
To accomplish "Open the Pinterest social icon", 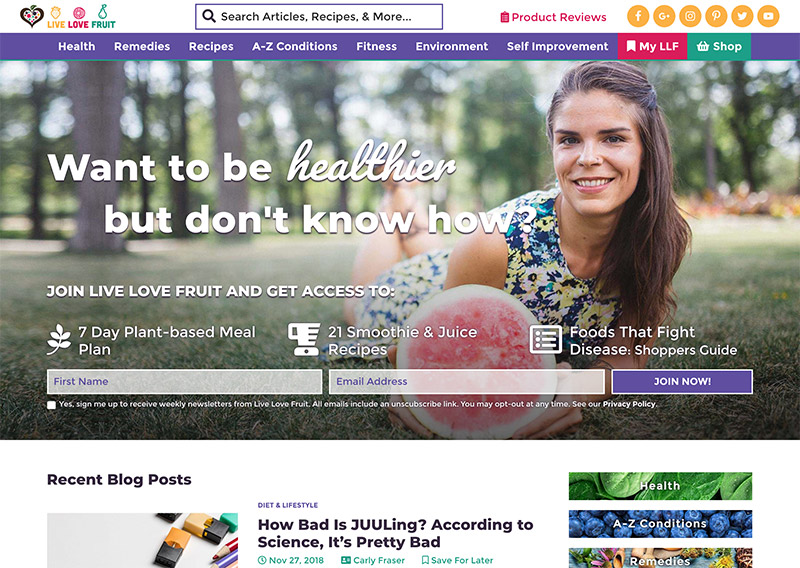I will point(716,16).
